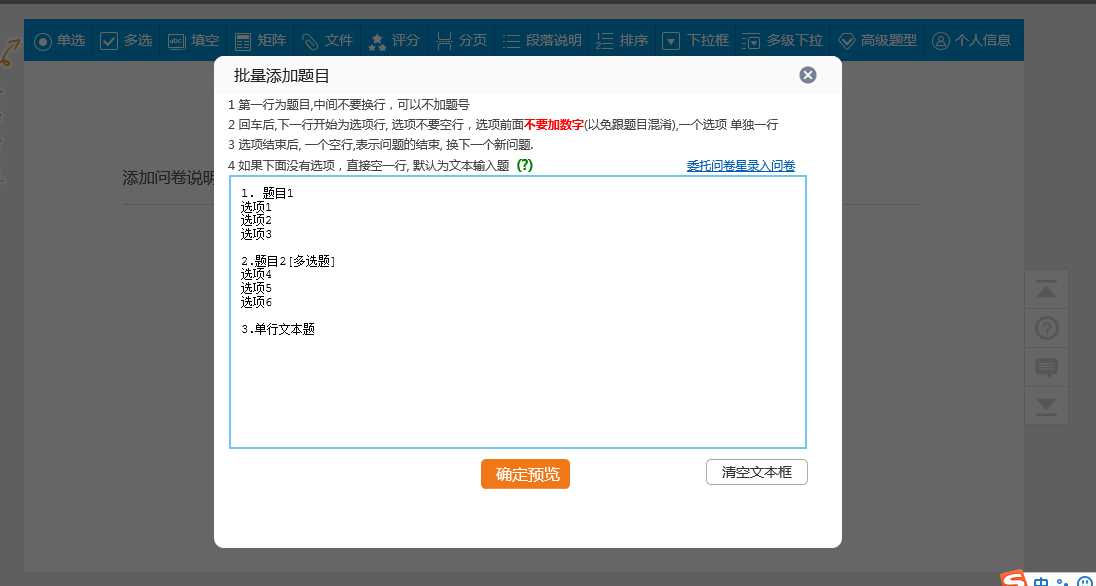This screenshot has width=1096, height=586.
Task: Click the 矩阵 matrix icon
Action: click(x=243, y=42)
